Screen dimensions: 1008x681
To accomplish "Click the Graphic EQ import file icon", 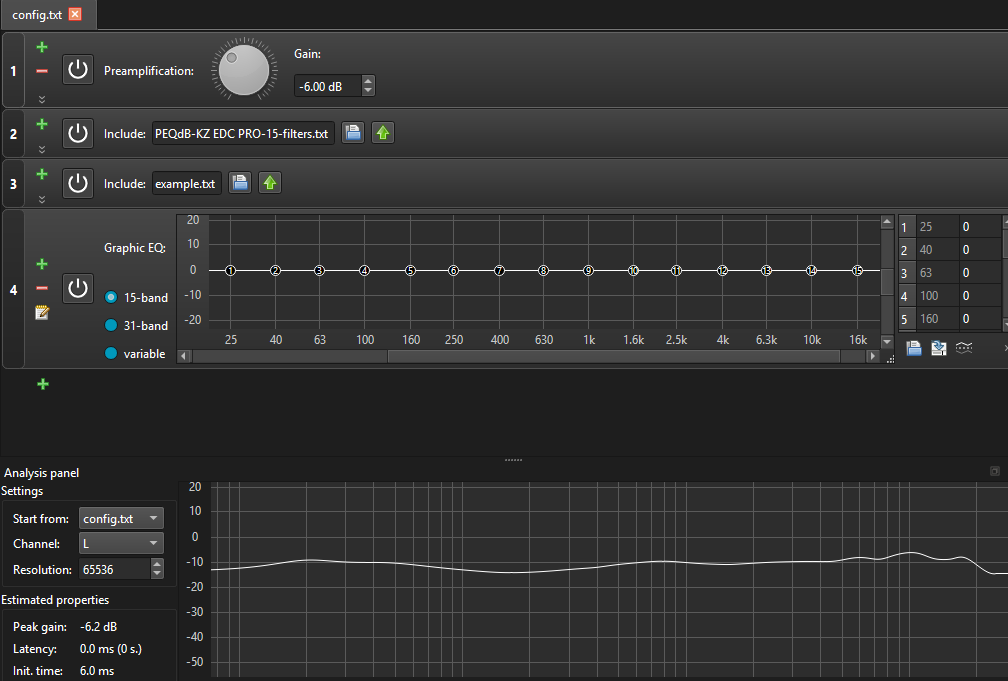I will [914, 348].
